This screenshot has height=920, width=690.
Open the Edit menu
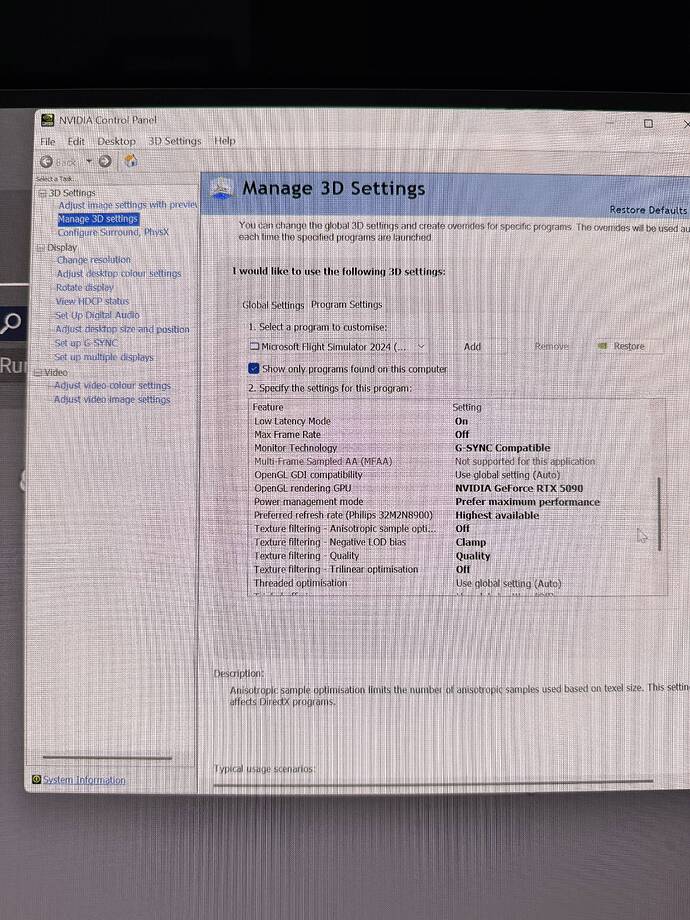(76, 141)
